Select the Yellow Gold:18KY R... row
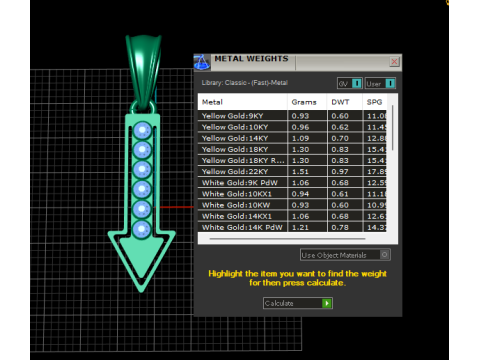Viewport: 480px width, 360px height. coord(292,160)
